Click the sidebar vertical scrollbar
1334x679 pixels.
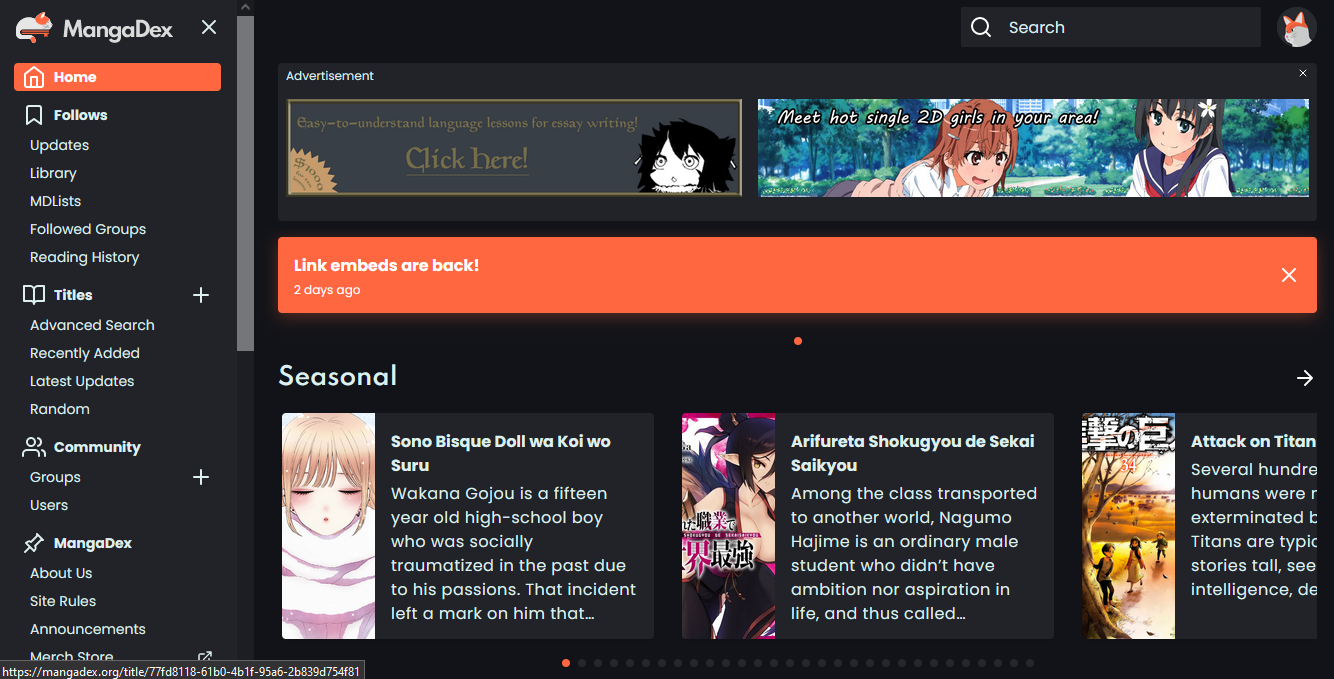[x=245, y=180]
